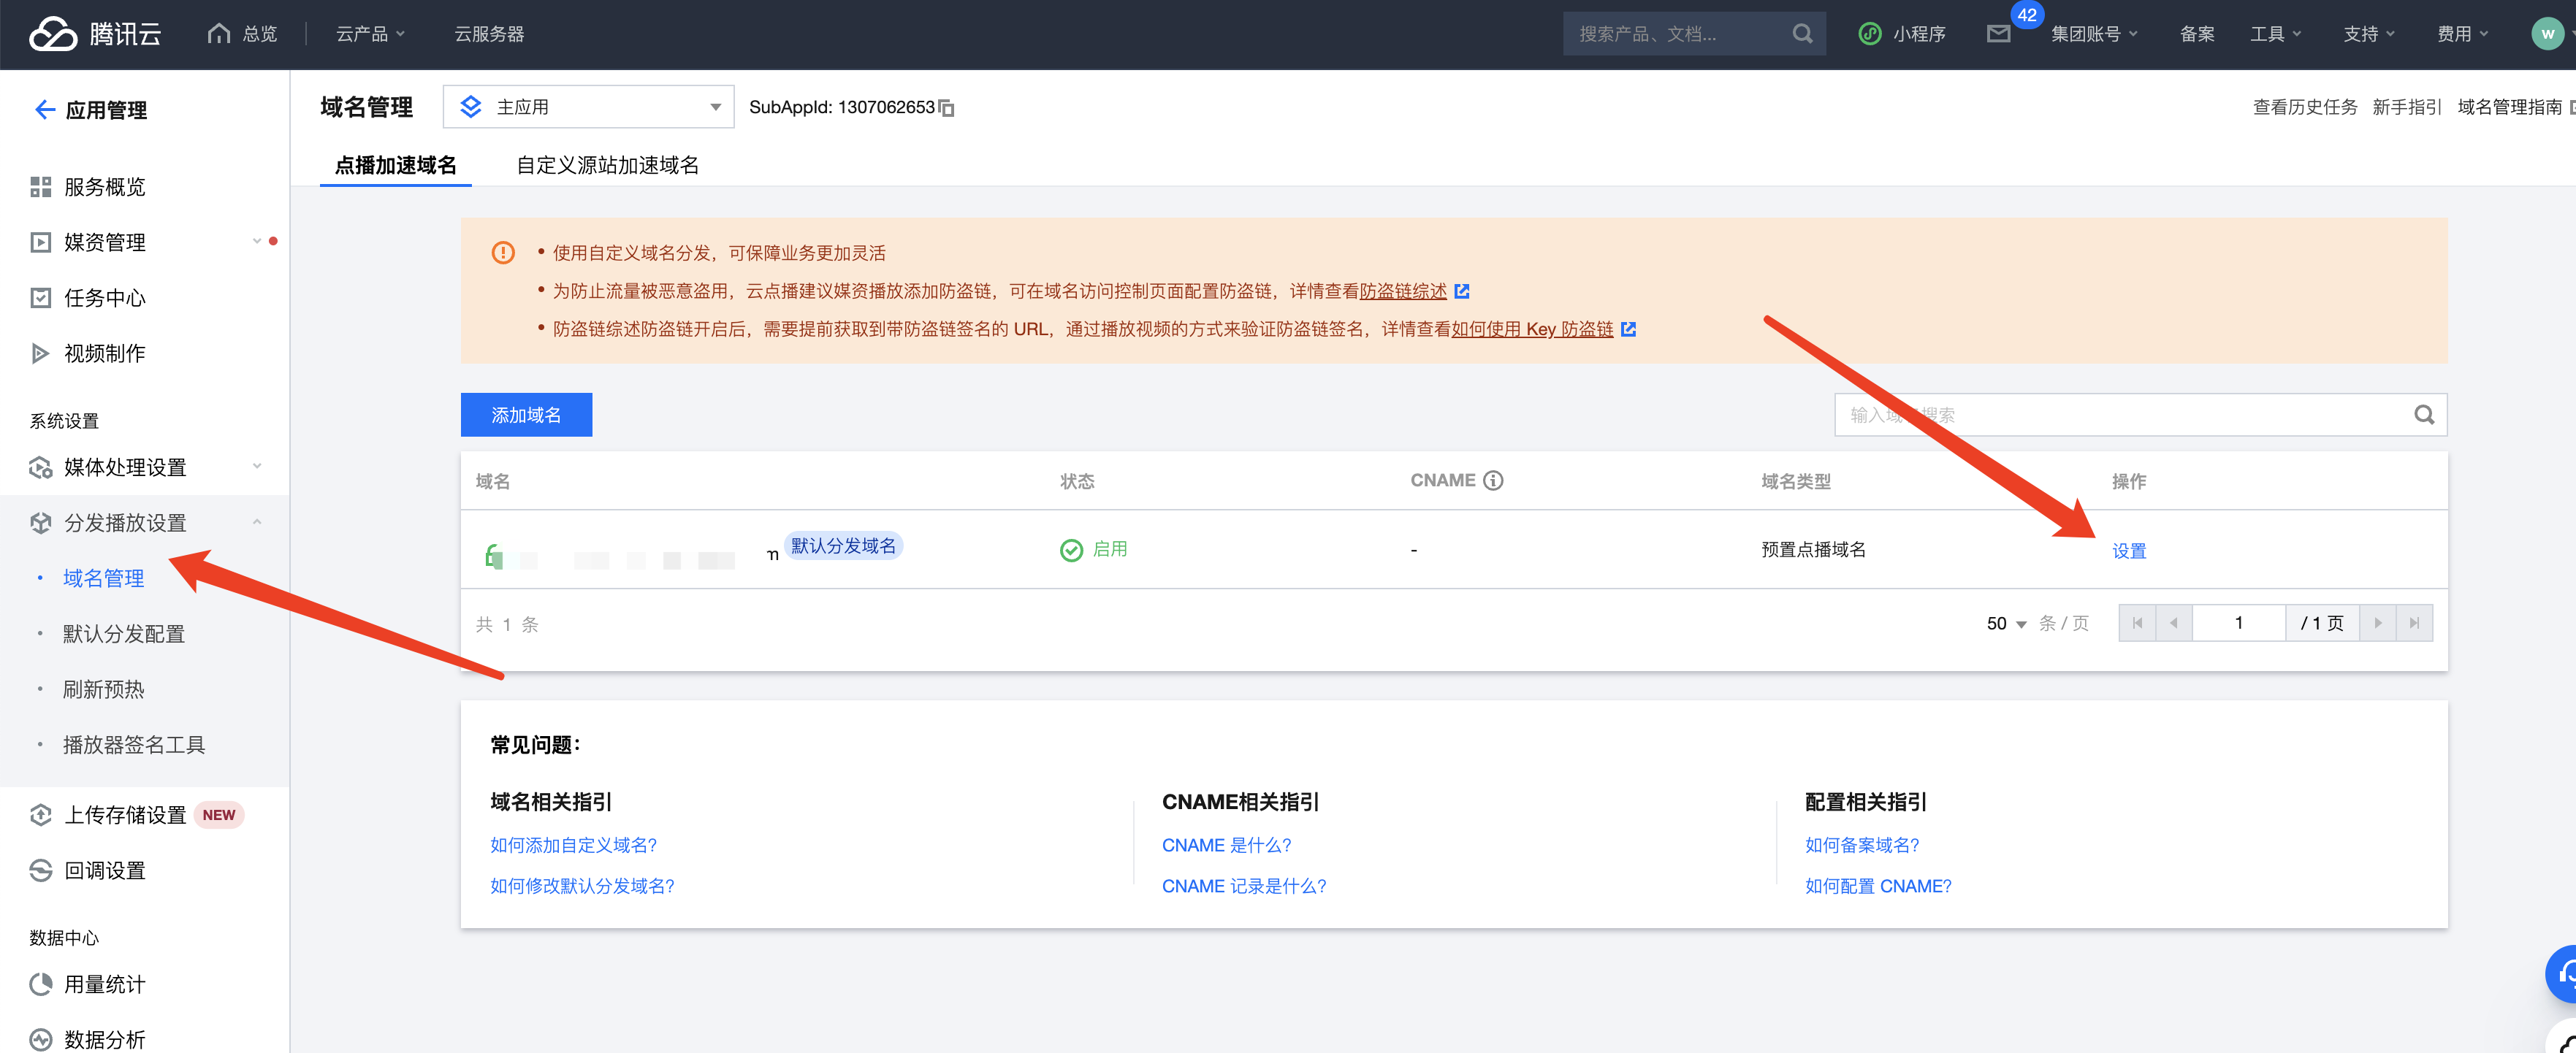Screen dimensions: 2576x1053
Task: Click the search magnifier in top bar
Action: click(x=1802, y=34)
